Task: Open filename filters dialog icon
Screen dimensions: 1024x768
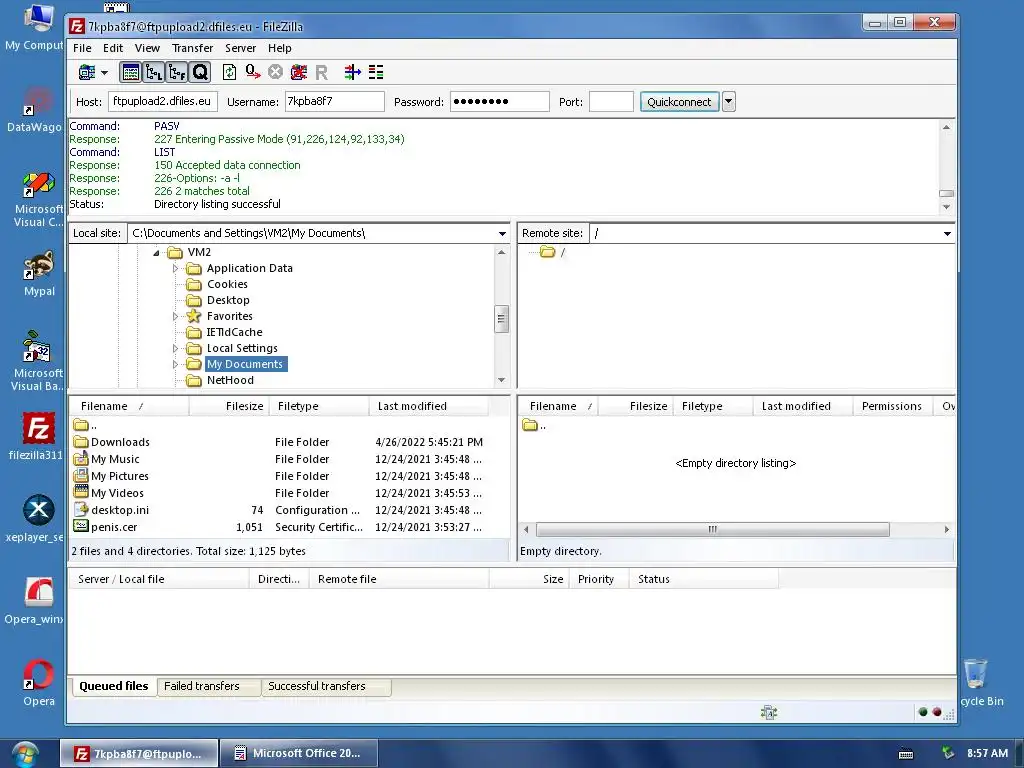Action: coord(353,72)
